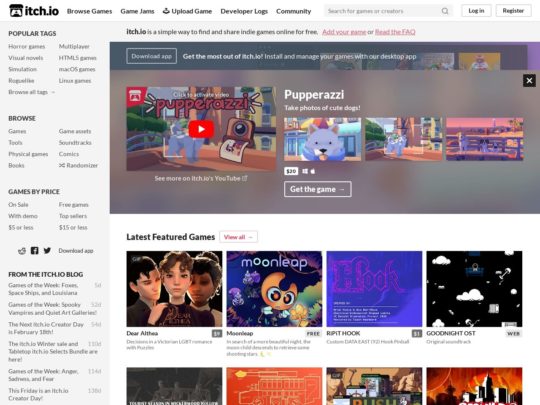Screen dimensions: 540x405
Task: Open Horror games tag
Action: (27, 46)
